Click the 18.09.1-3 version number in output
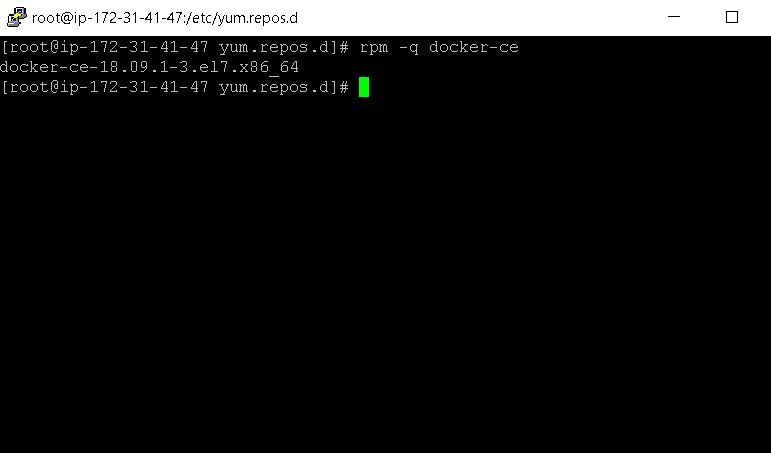 [140, 67]
